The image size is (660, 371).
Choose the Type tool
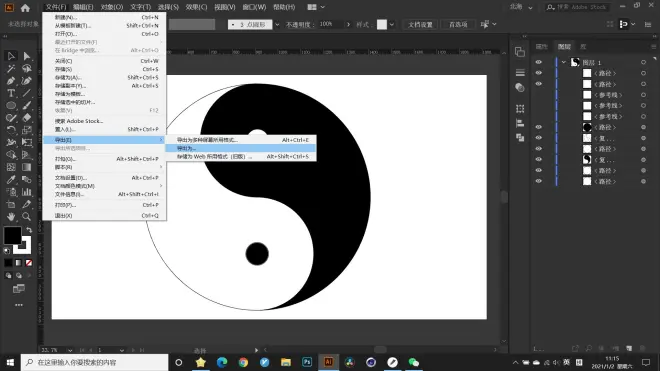point(11,93)
